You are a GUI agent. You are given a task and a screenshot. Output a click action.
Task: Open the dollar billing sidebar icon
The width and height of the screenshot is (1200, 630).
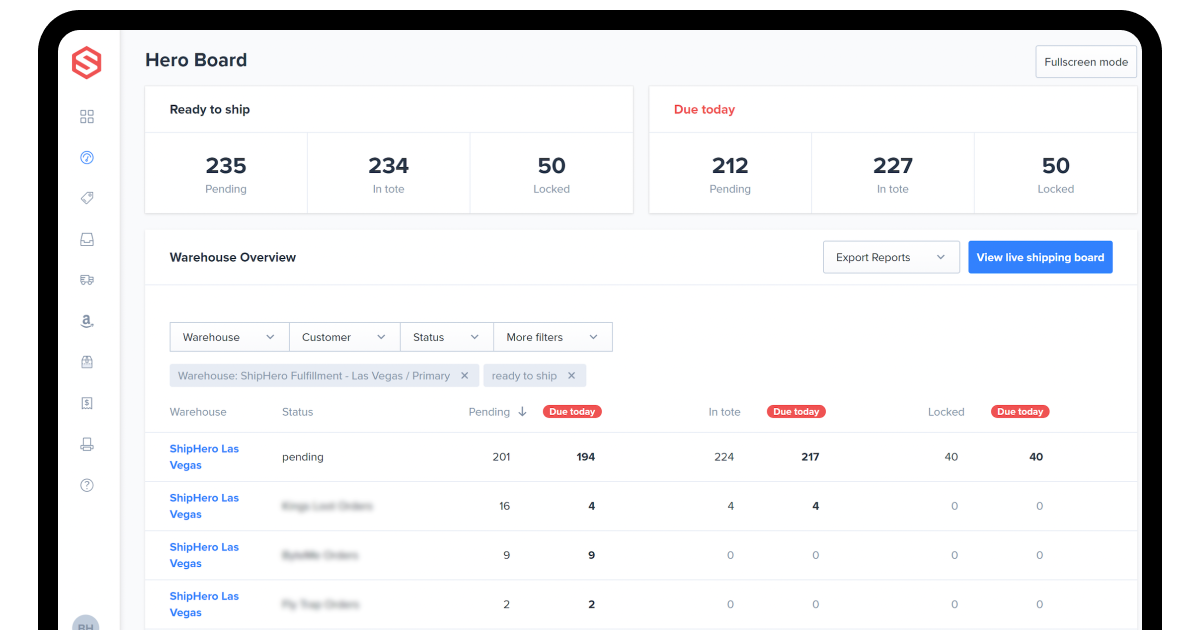click(x=87, y=403)
